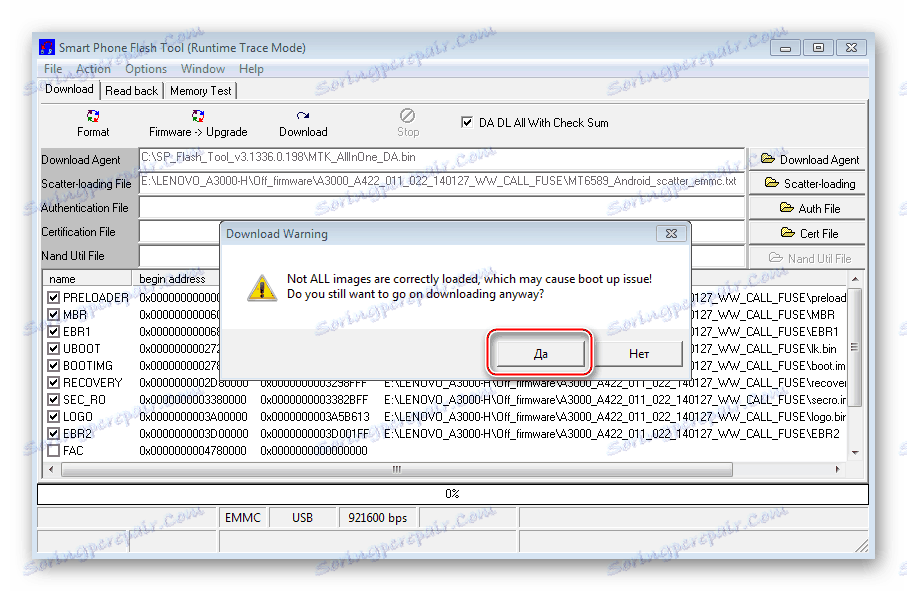This screenshot has height=591, width=907.
Task: Maximize the Flash Tool window
Action: 818,48
